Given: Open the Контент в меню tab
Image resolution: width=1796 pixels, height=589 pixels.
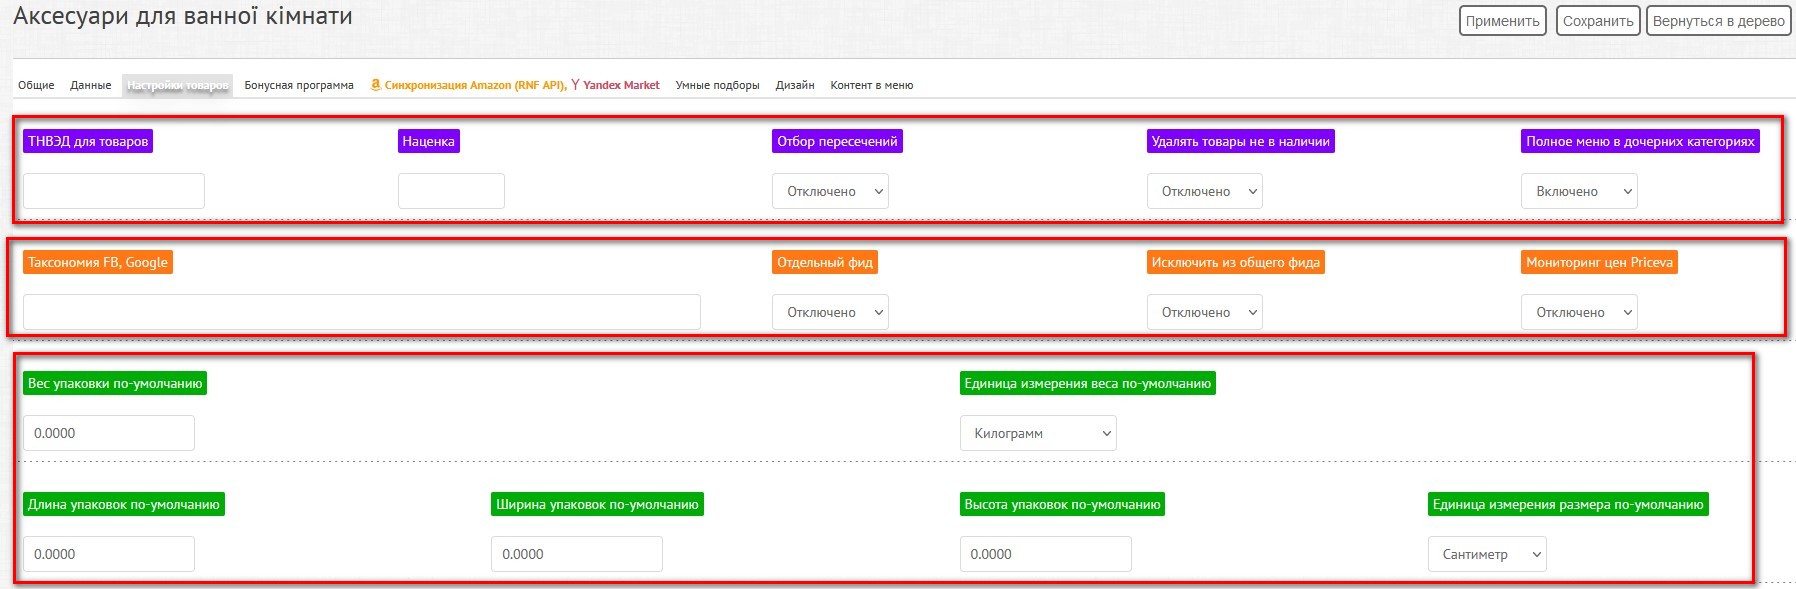Looking at the screenshot, I should [871, 86].
